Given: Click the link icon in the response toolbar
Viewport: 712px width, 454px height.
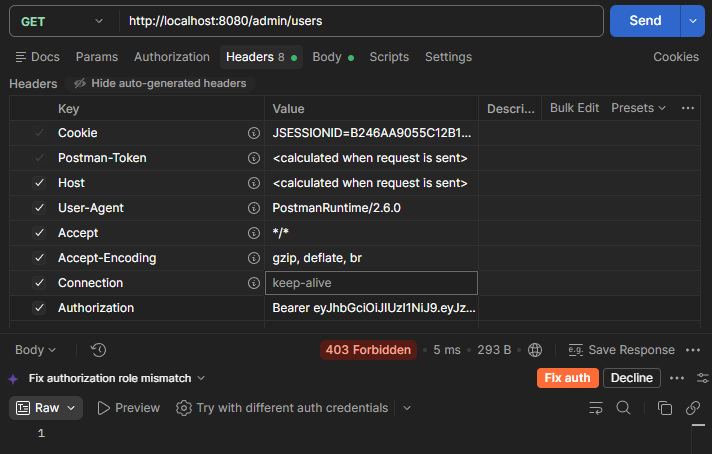Looking at the screenshot, I should pyautogui.click(x=693, y=408).
